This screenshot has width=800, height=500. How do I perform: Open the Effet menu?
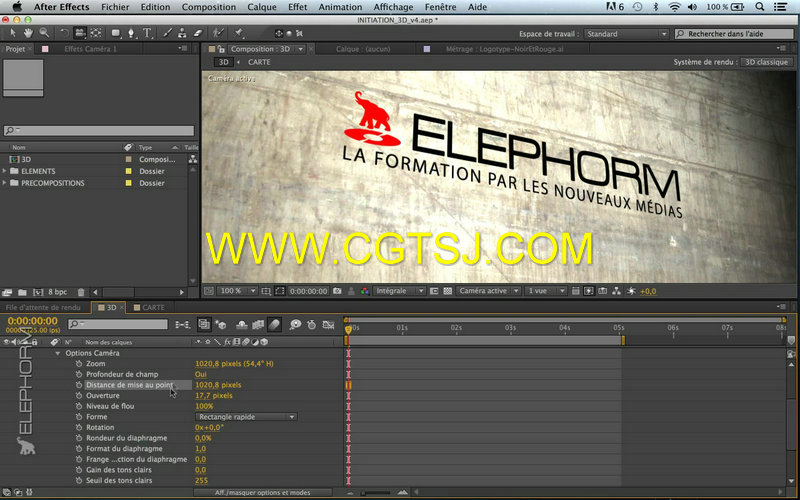(x=297, y=7)
